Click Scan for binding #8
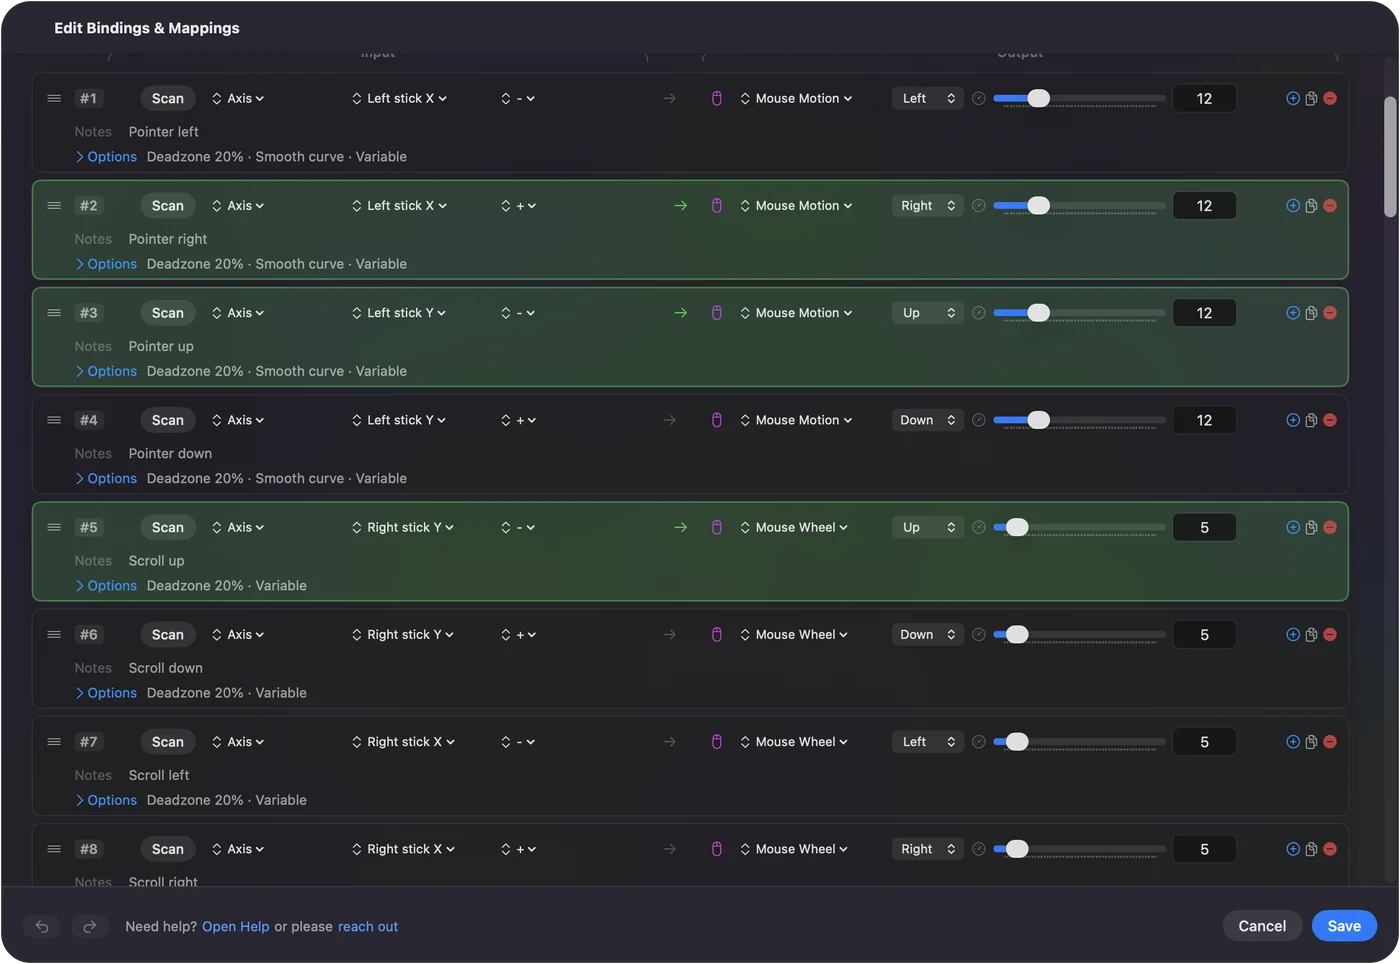The width and height of the screenshot is (1400, 964). 168,849
